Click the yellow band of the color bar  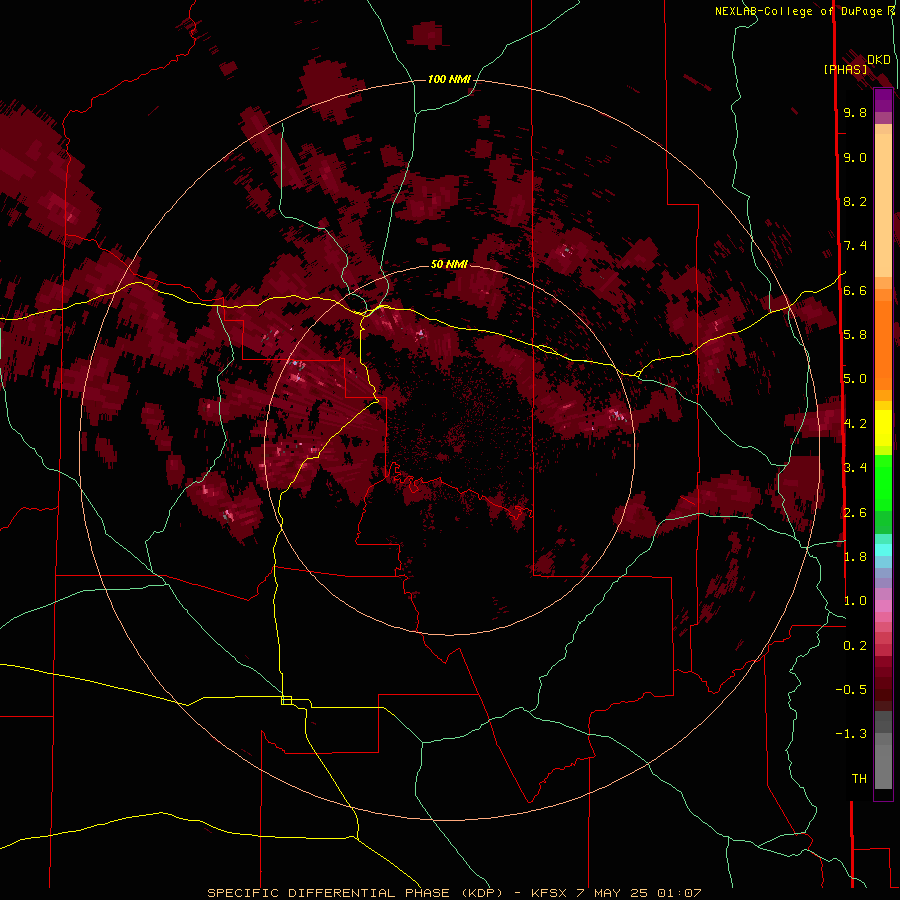click(x=883, y=428)
